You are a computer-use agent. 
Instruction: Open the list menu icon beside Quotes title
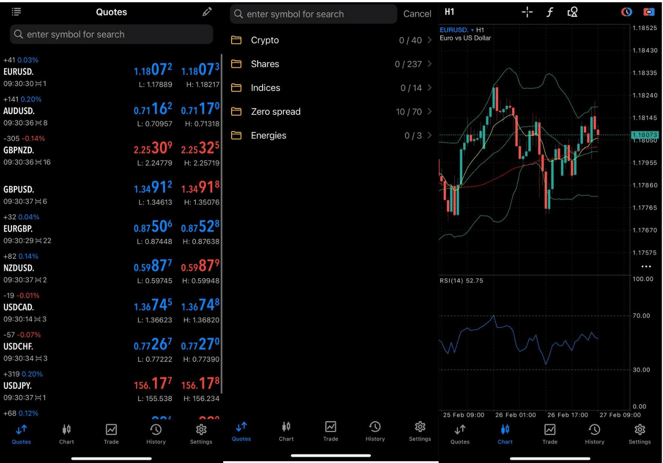coord(16,12)
